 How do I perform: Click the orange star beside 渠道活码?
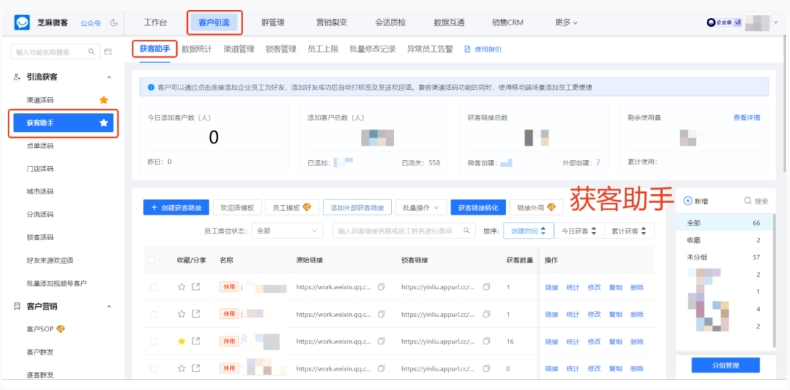click(104, 100)
